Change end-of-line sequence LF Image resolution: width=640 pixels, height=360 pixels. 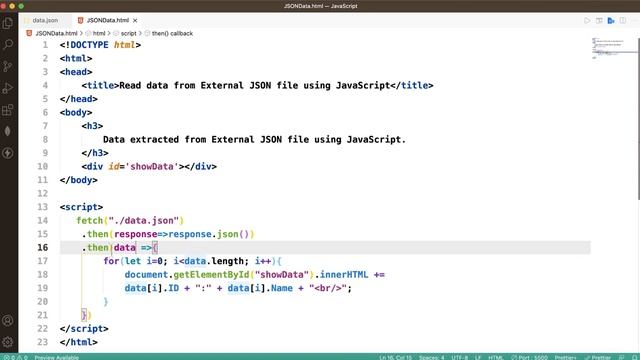tap(478, 357)
